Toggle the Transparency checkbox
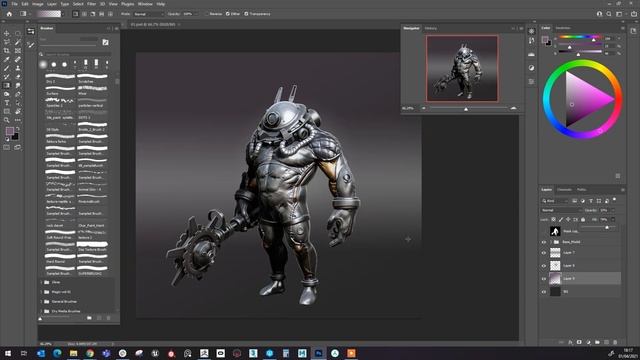 click(x=246, y=14)
